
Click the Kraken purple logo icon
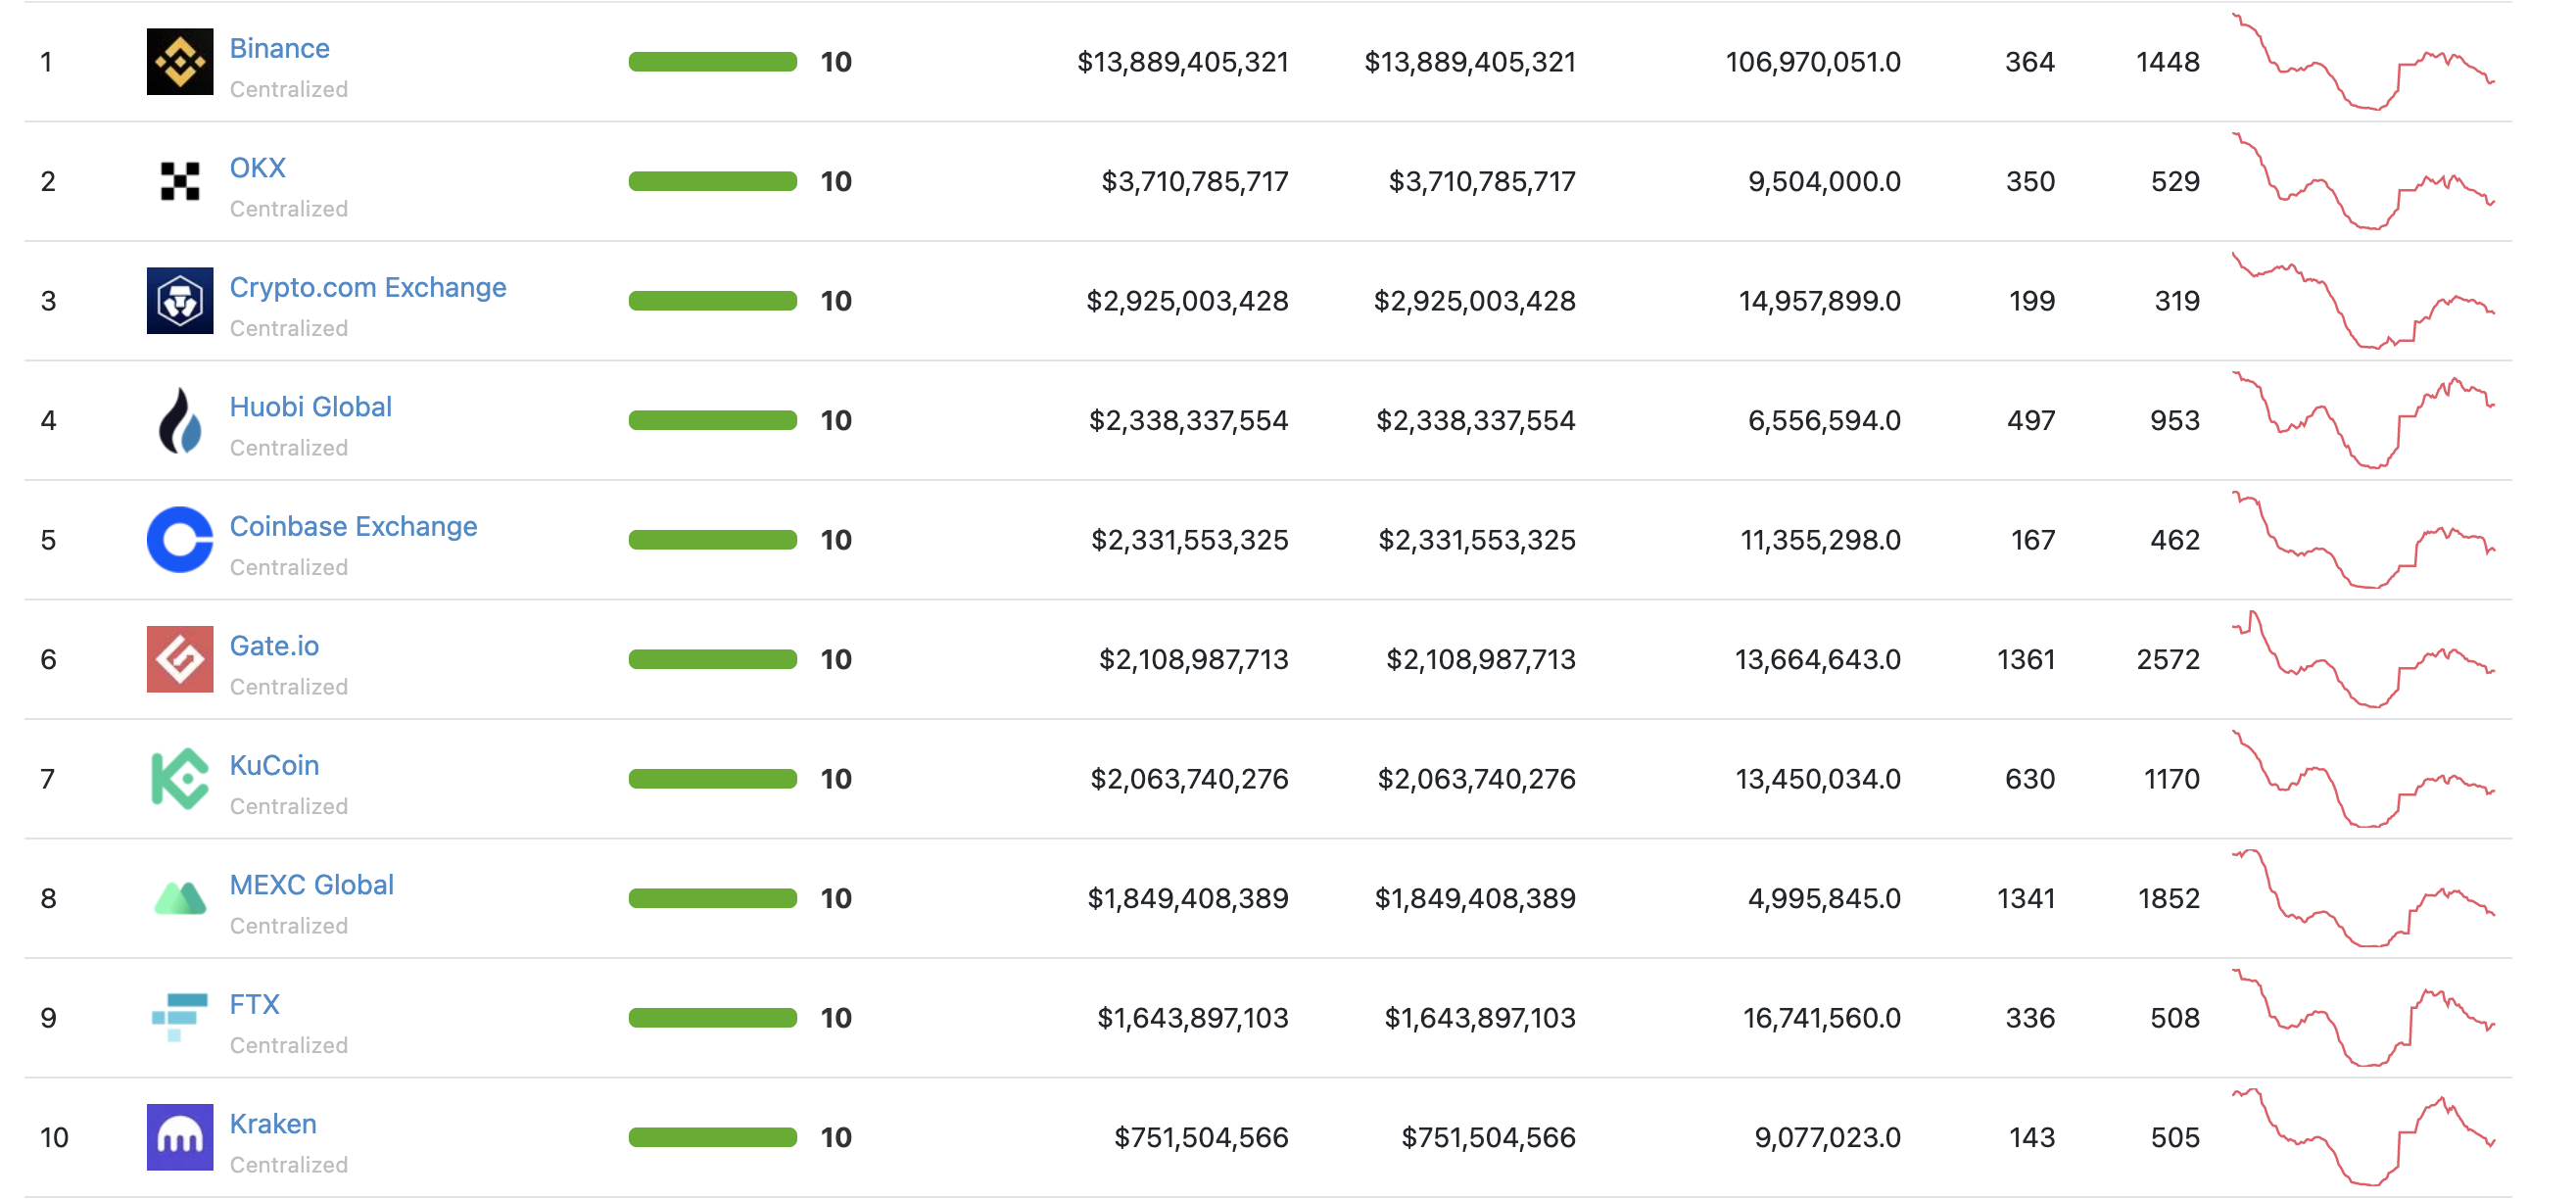click(180, 1137)
